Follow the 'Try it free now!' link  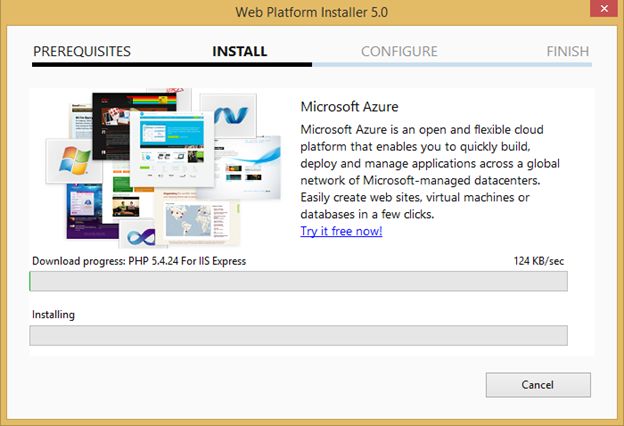click(x=341, y=231)
